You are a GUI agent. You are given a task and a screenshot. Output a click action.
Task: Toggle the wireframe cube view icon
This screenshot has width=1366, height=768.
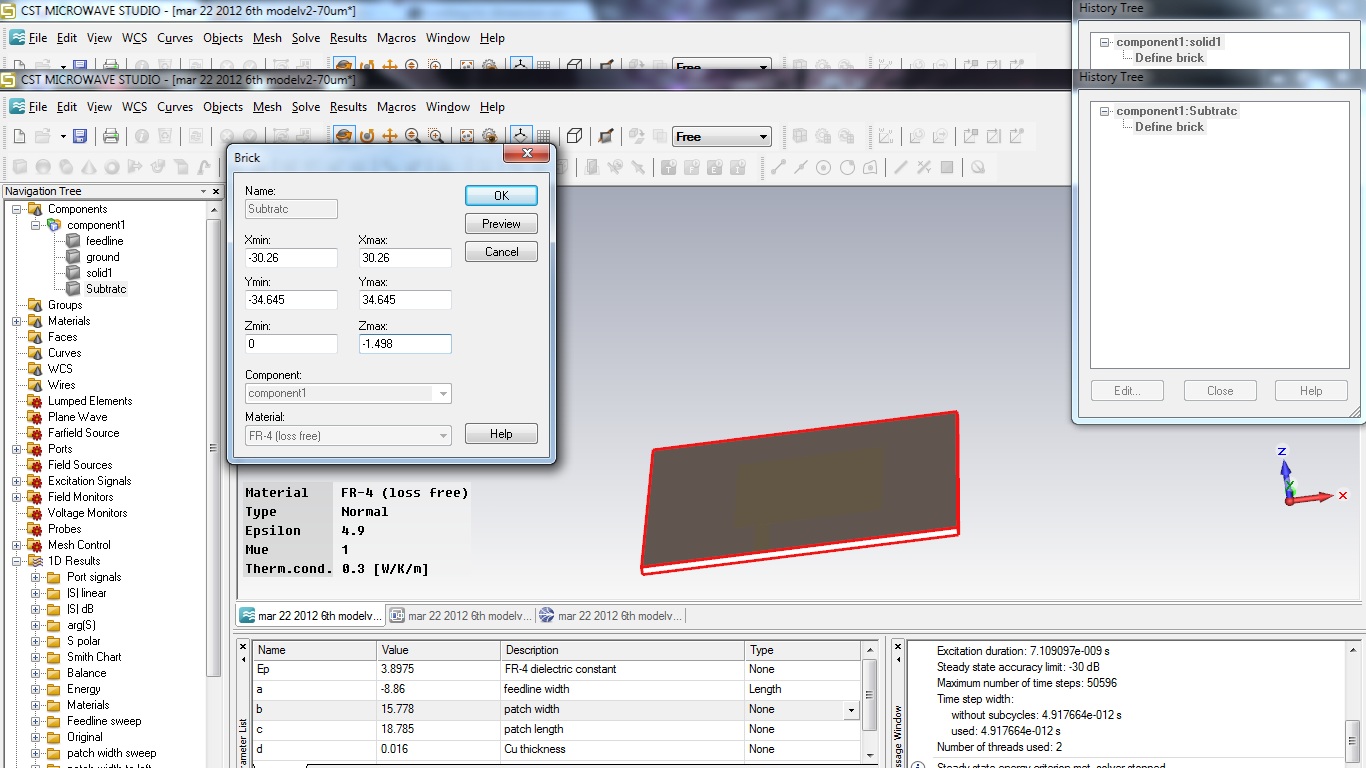(575, 136)
